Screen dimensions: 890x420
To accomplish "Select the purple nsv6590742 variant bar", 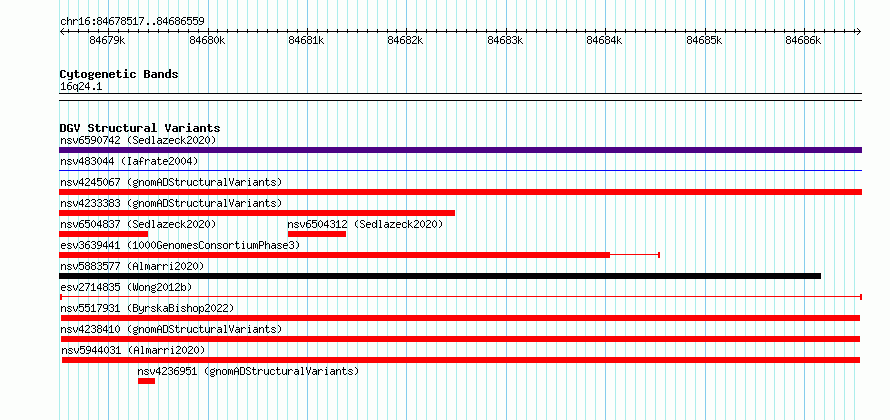I will (x=460, y=150).
